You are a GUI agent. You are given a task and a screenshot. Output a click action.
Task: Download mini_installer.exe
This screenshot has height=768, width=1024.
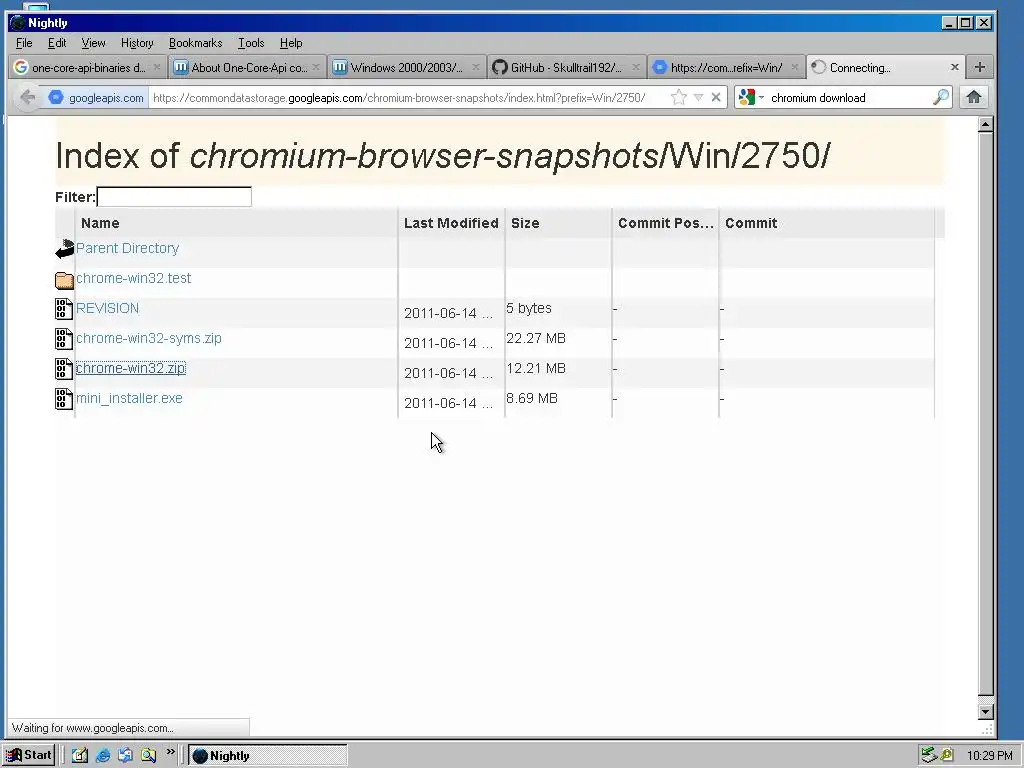click(x=129, y=398)
